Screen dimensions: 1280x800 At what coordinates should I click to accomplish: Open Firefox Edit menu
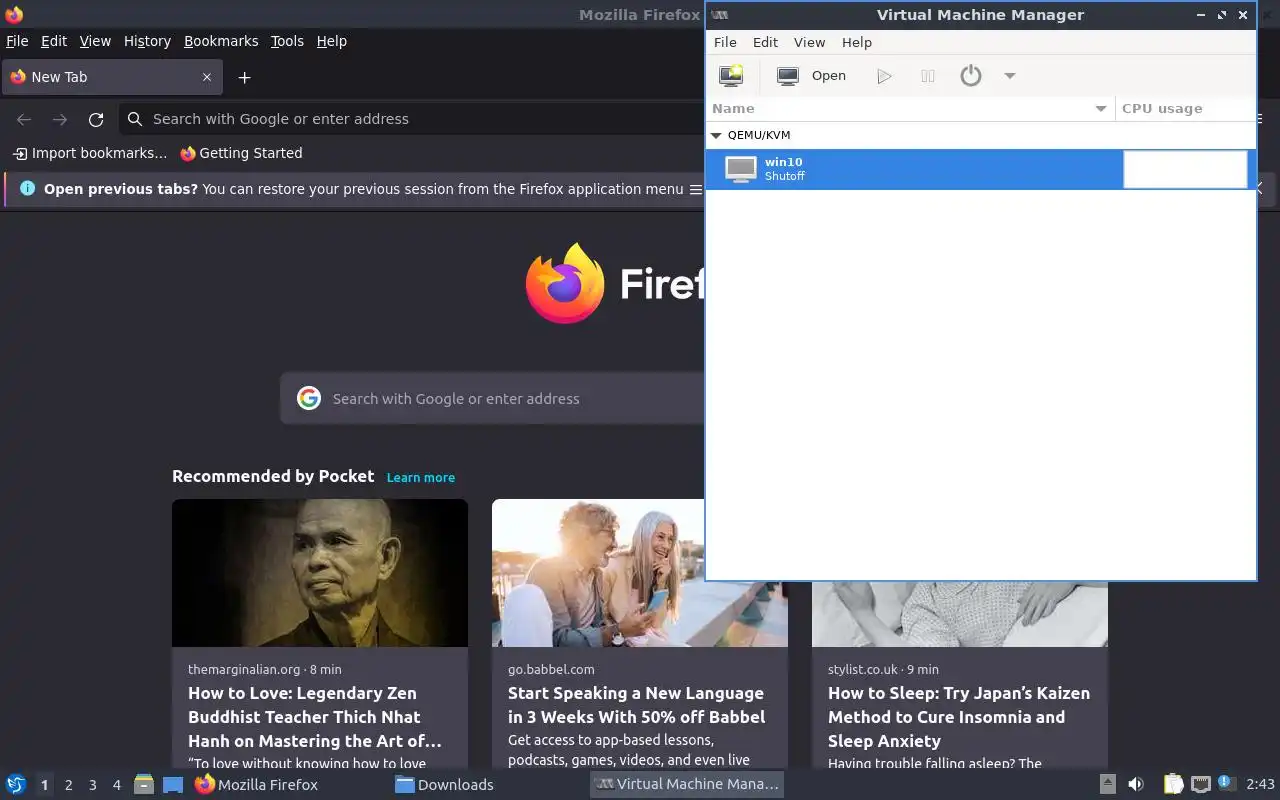point(54,41)
